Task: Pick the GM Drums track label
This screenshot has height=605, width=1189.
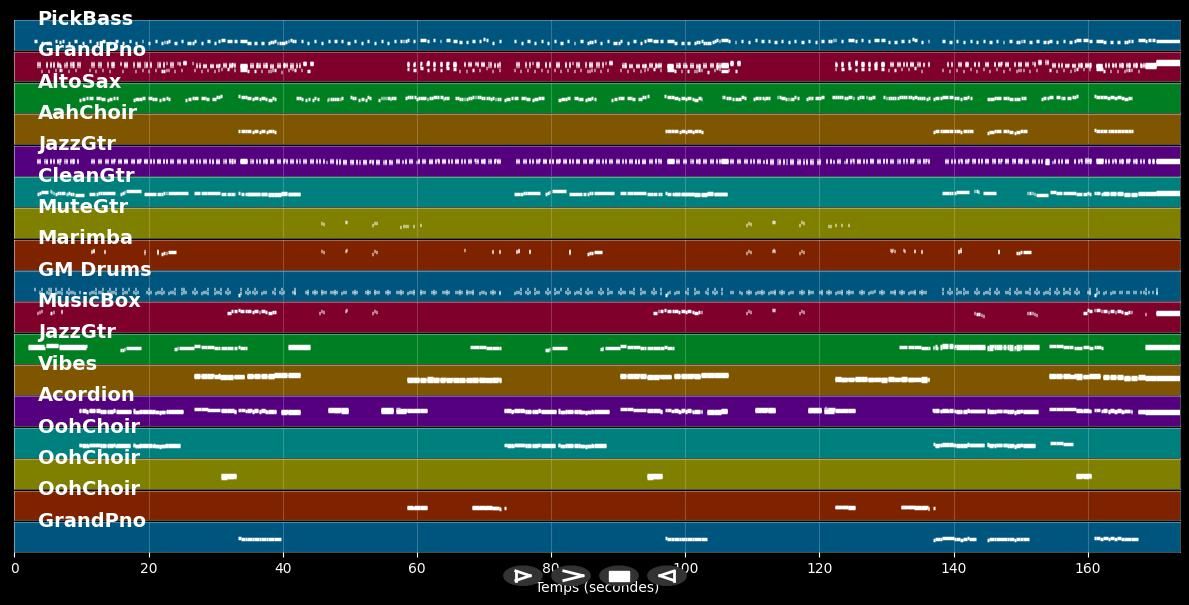Action: click(x=95, y=270)
